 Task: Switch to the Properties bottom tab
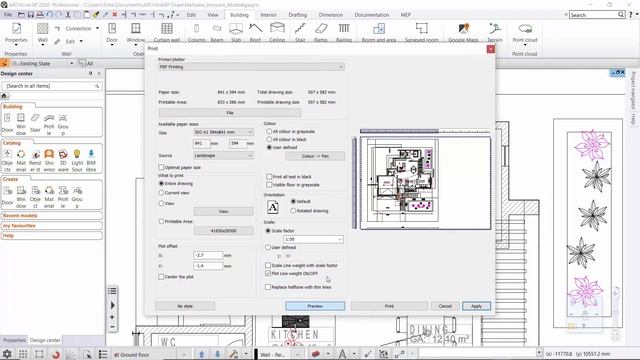coord(14,340)
